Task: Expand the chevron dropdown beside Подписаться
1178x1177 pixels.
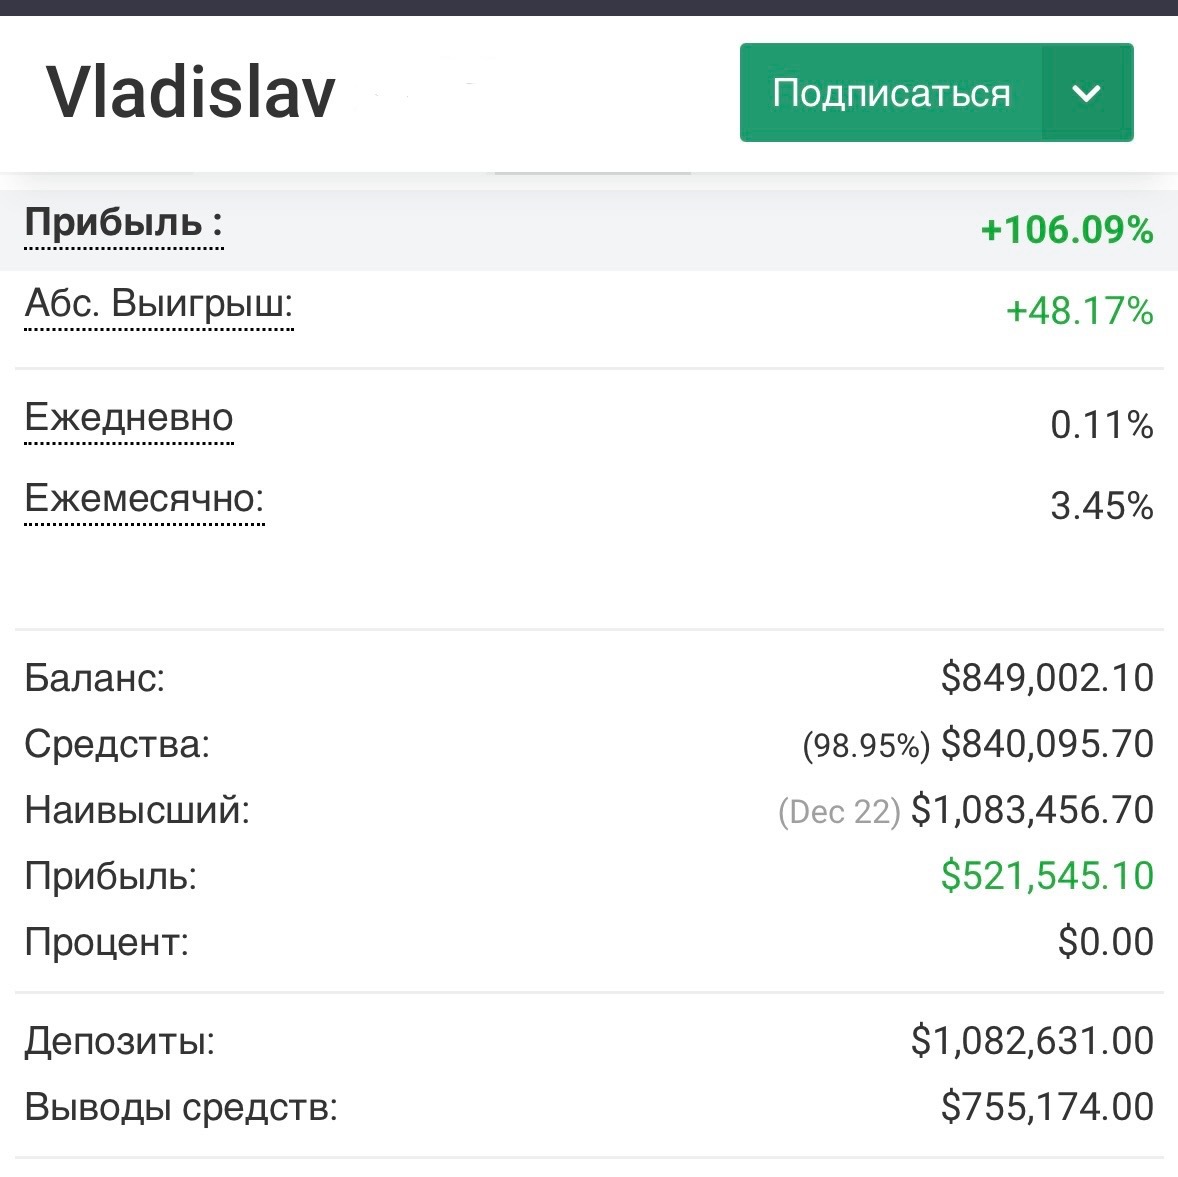Action: click(x=1086, y=93)
